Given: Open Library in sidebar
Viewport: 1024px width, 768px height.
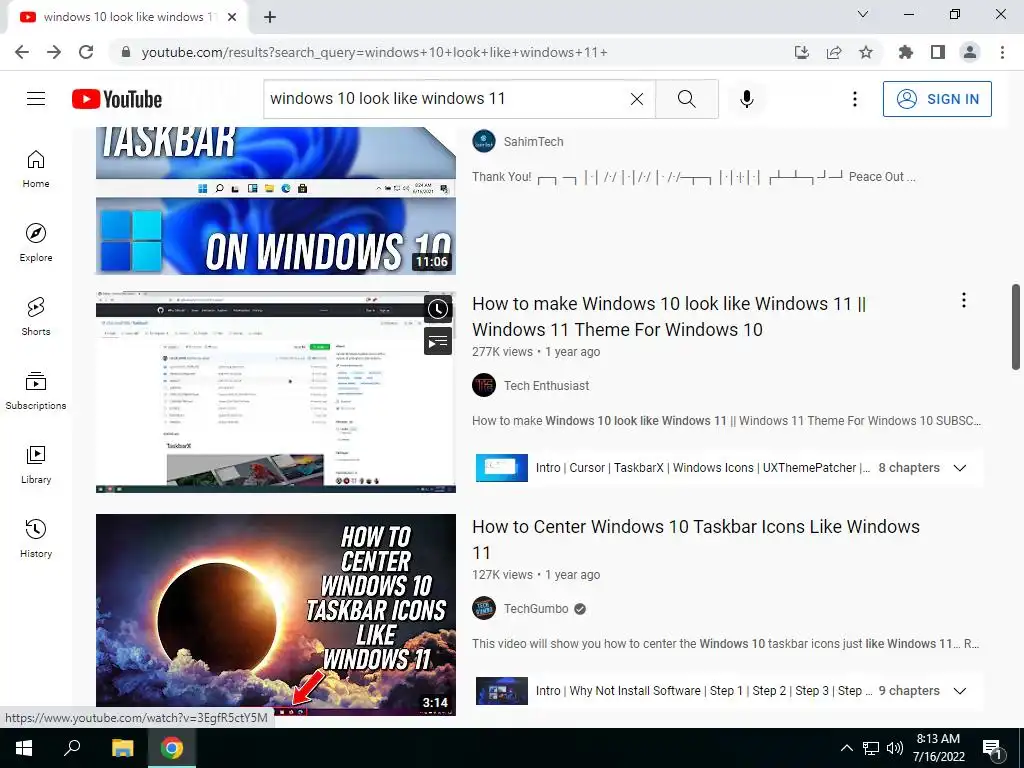Looking at the screenshot, I should point(36,464).
